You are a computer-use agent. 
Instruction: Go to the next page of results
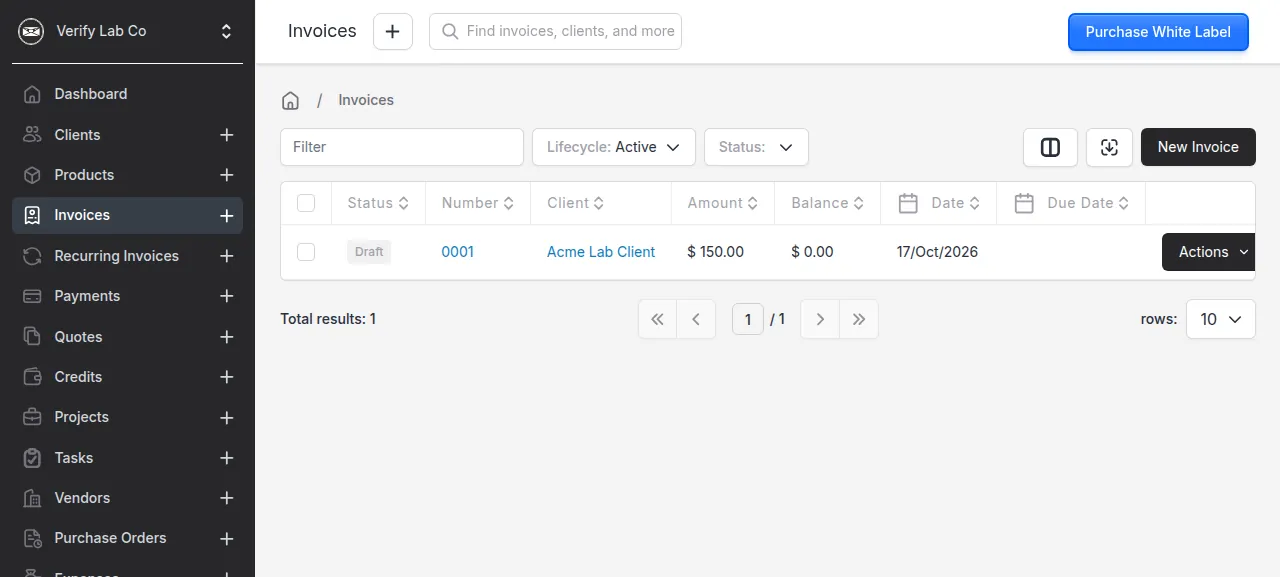820,320
